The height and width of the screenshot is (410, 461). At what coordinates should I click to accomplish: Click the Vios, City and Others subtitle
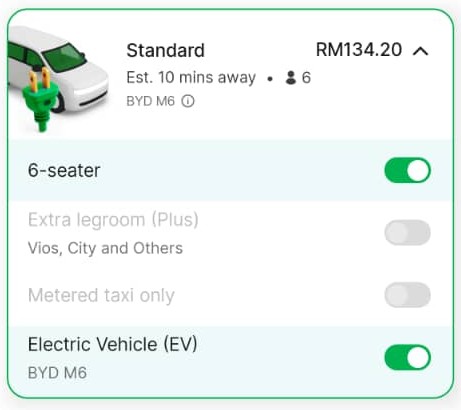tap(105, 248)
